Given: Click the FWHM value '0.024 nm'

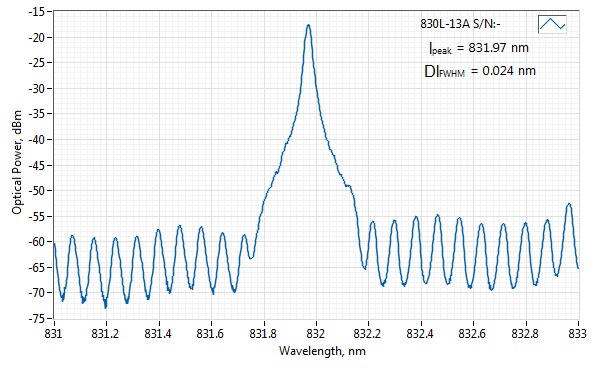Looking at the screenshot, I should tap(509, 71).
